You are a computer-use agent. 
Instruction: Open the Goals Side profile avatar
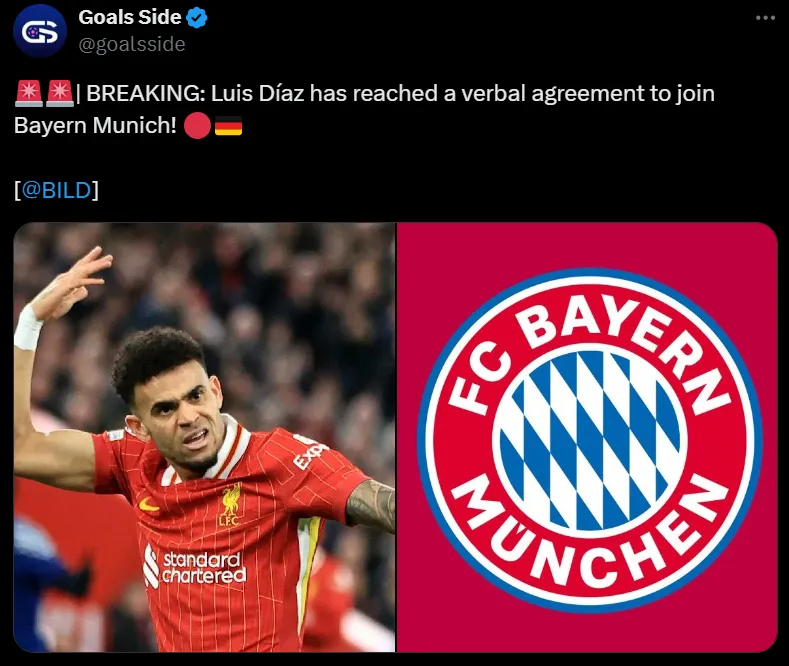(x=40, y=31)
